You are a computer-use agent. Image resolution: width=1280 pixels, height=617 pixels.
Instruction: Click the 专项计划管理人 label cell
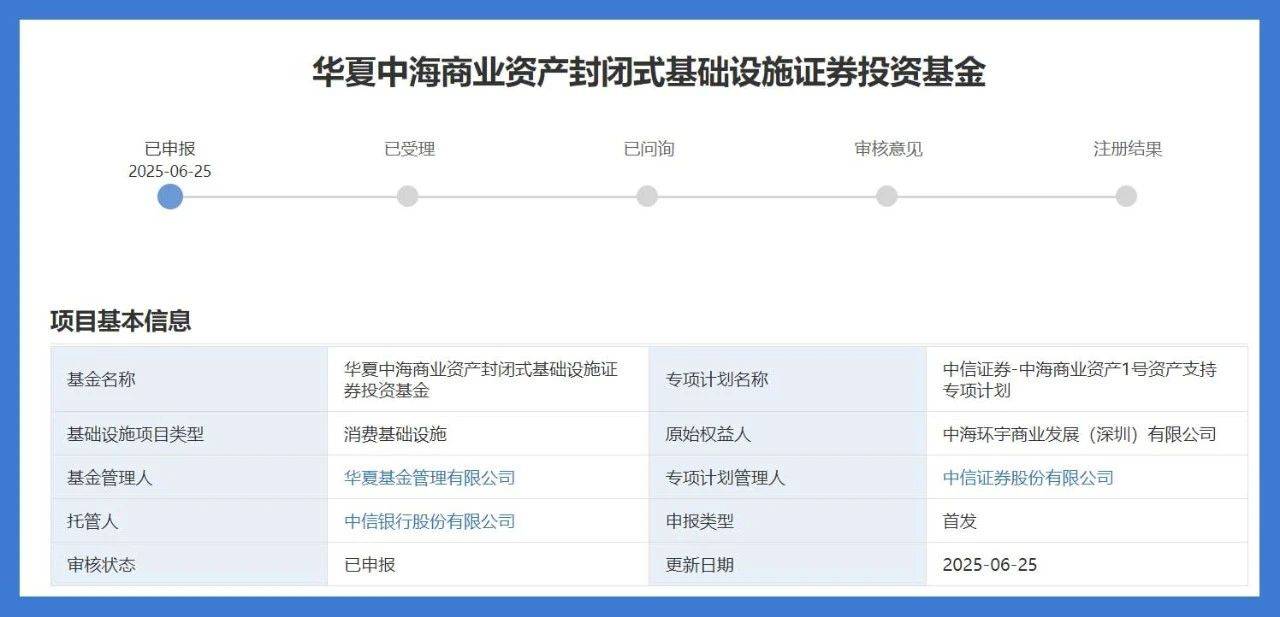[x=788, y=478]
